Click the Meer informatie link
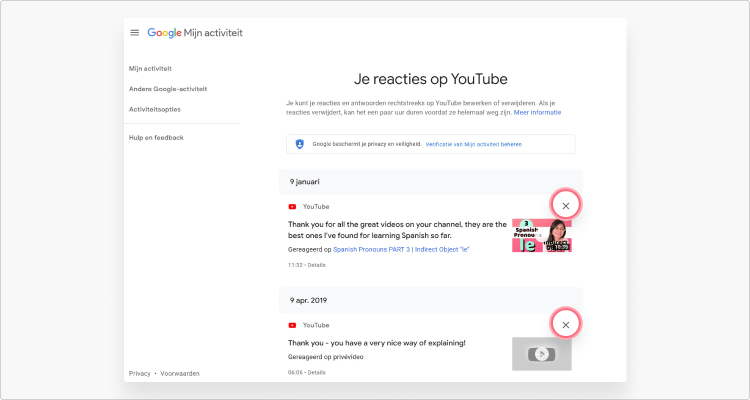 [537, 112]
